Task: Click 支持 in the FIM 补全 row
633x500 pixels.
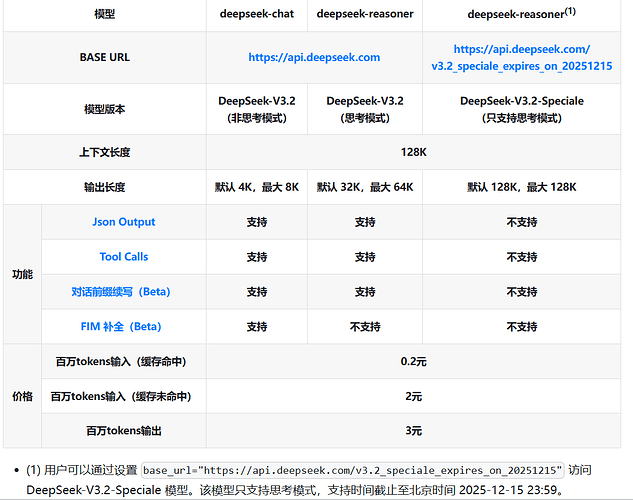Action: pos(257,326)
